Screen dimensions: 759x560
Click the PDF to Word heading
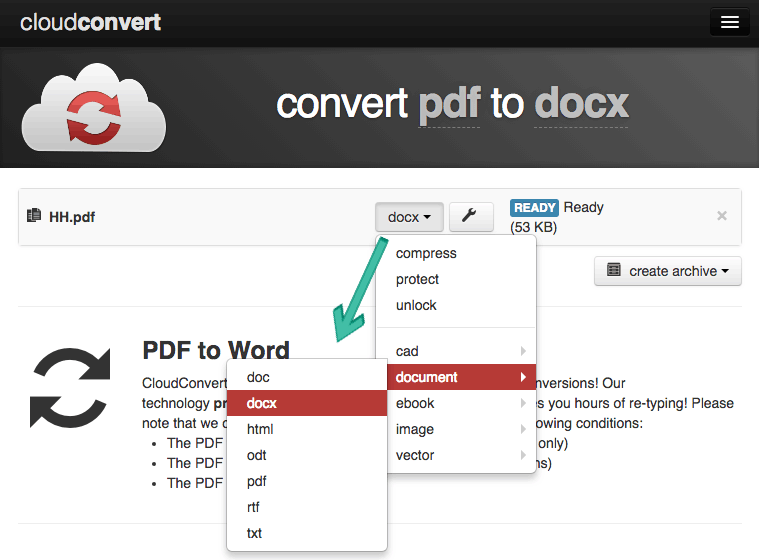[216, 350]
